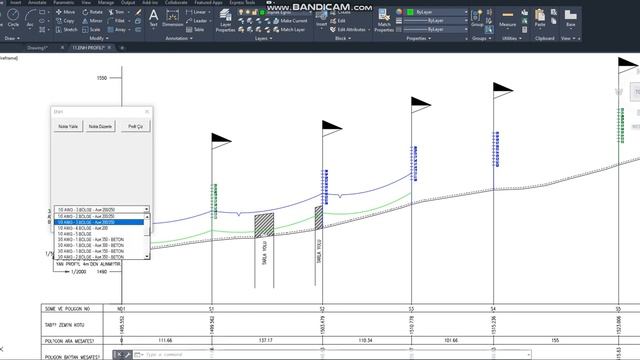640x360 pixels.
Task: Click the Rotate tool
Action: 92,12
